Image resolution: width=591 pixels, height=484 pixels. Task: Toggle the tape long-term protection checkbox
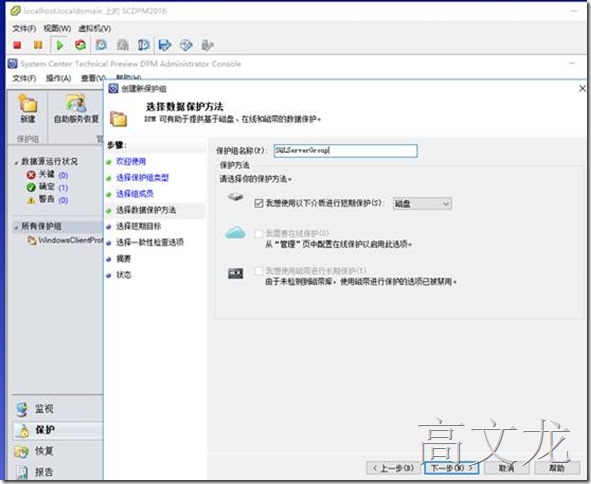click(x=259, y=271)
